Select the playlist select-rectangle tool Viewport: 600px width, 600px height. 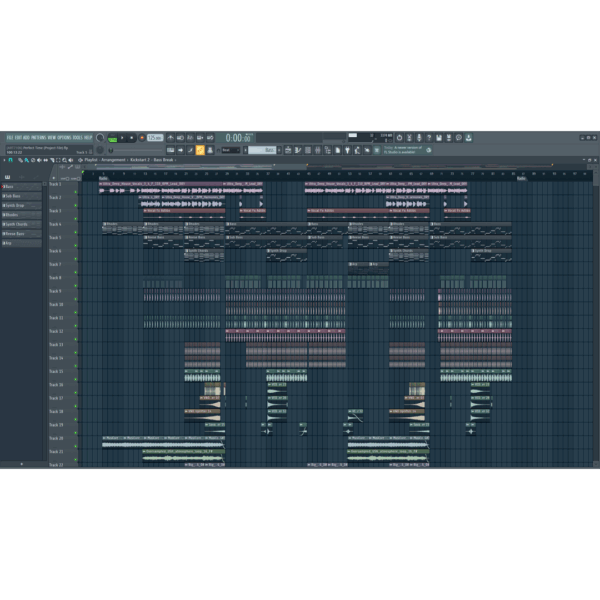pyautogui.click(x=58, y=160)
